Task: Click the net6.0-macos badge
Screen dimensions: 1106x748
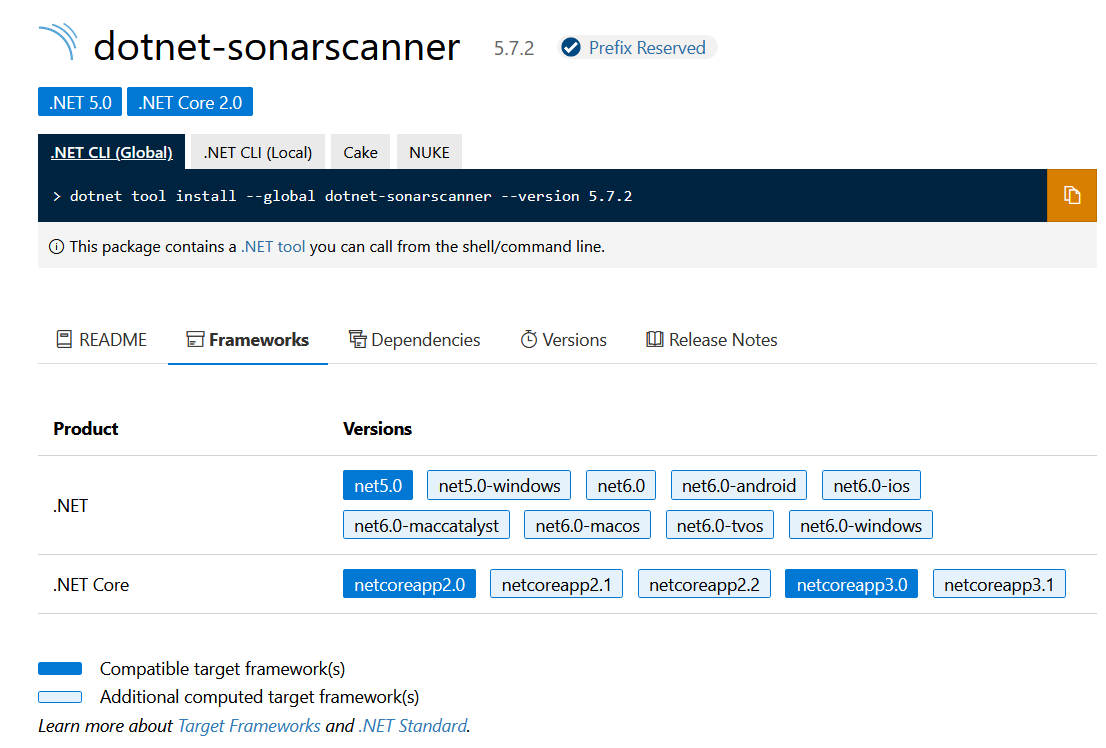Action: coord(587,524)
